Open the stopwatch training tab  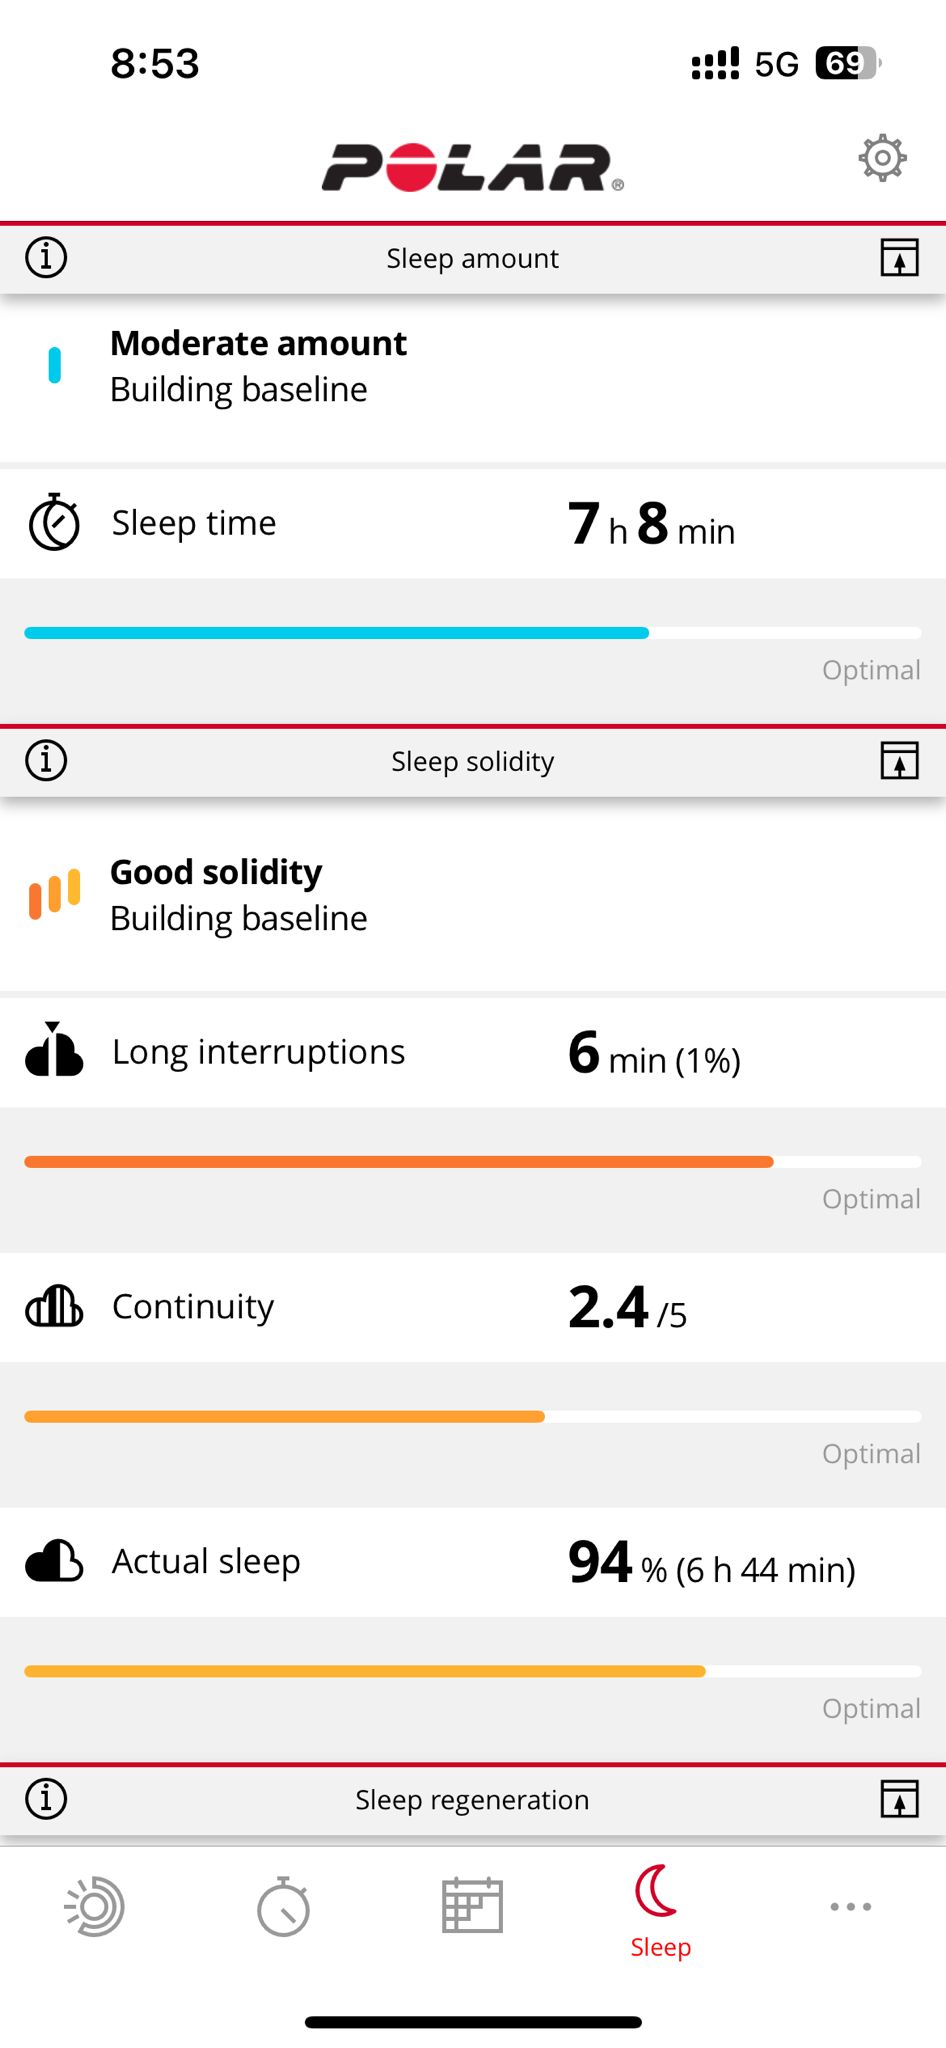click(x=284, y=1907)
